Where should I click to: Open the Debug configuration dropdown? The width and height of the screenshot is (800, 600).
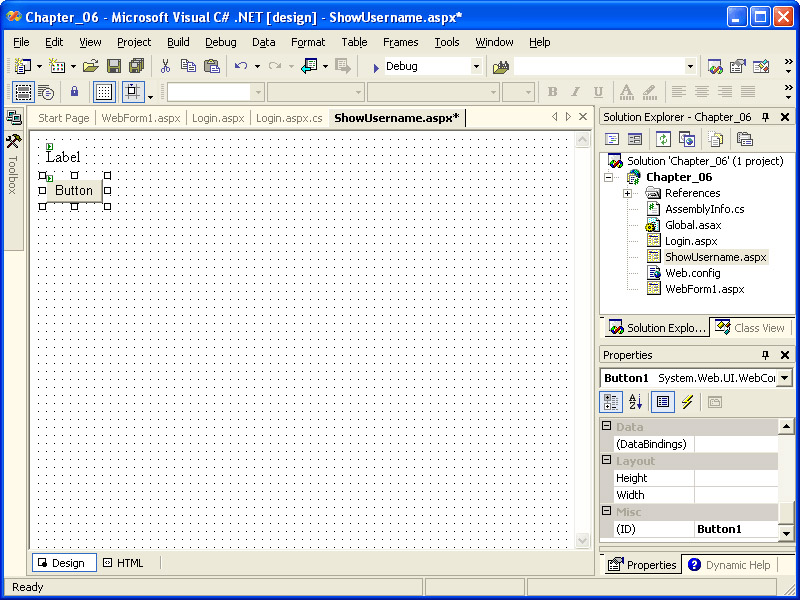click(476, 66)
